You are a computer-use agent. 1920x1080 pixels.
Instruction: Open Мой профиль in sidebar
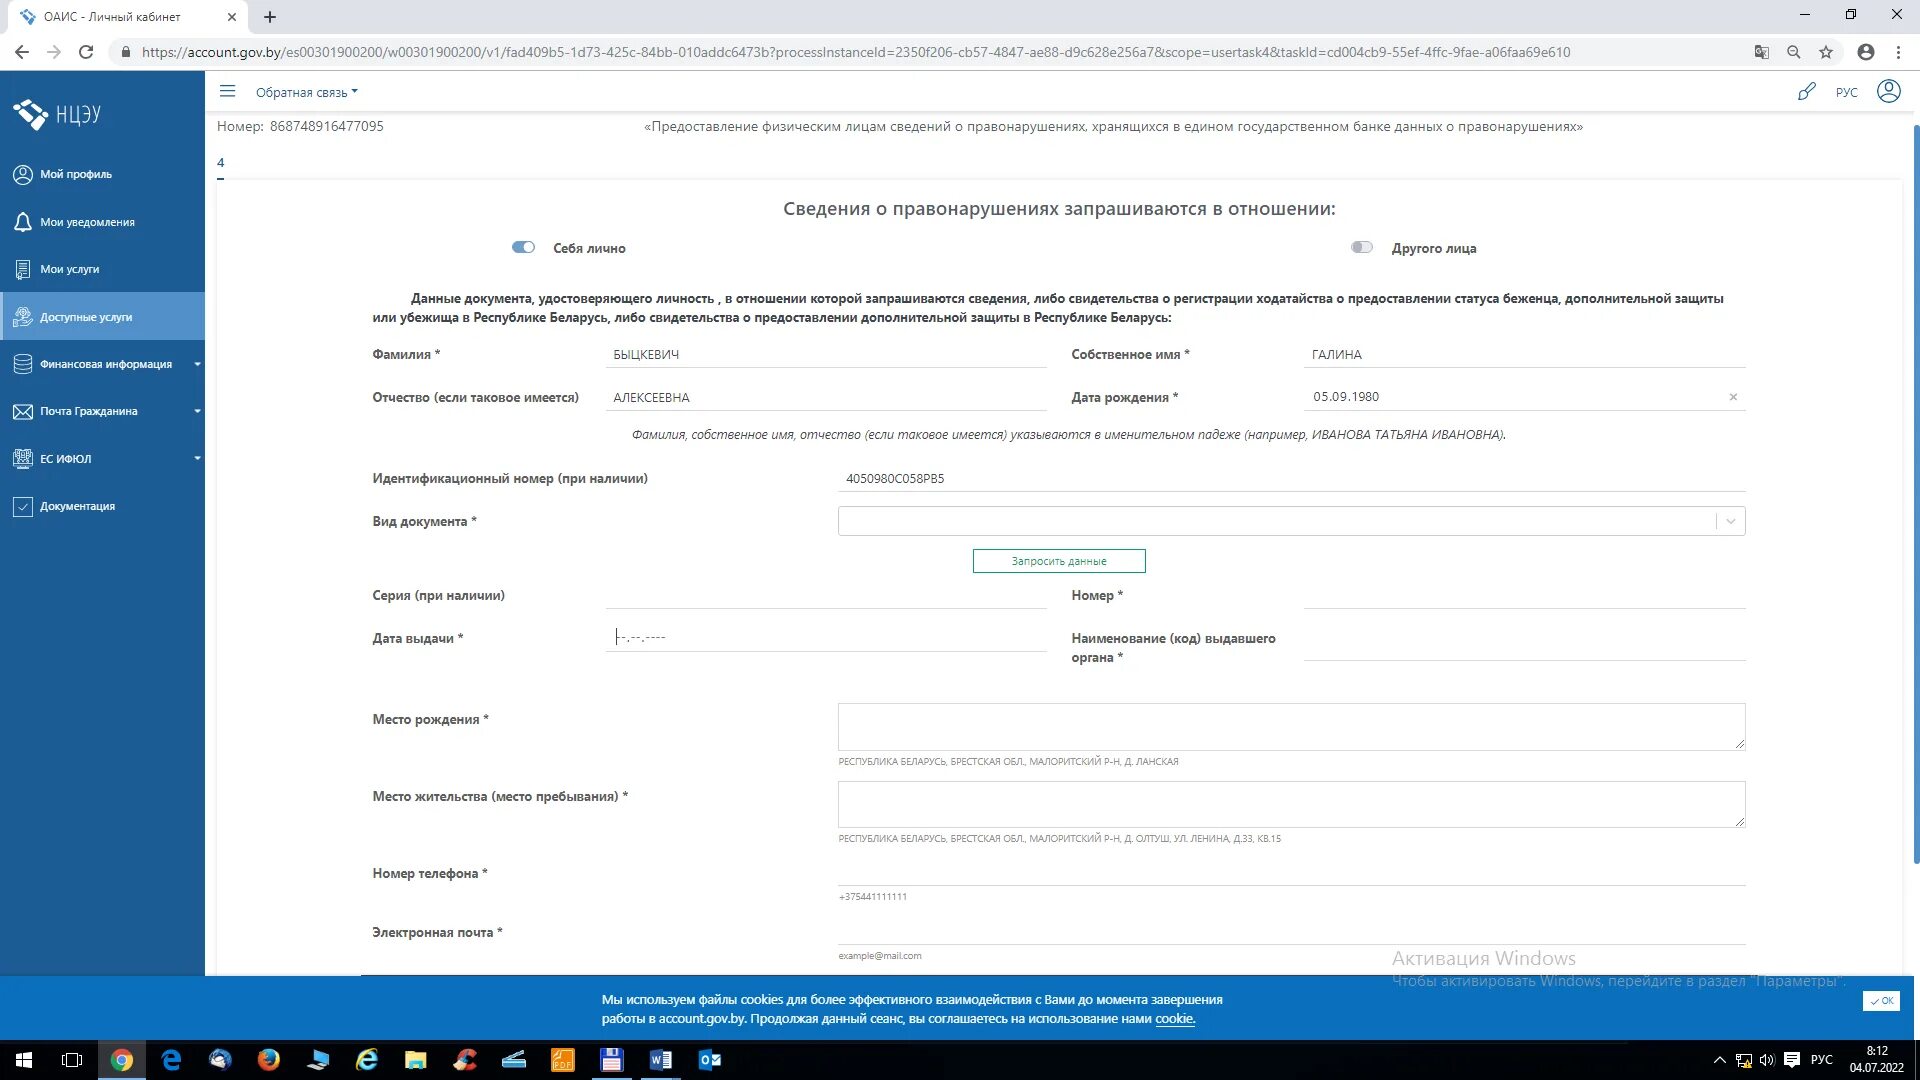pyautogui.click(x=75, y=174)
